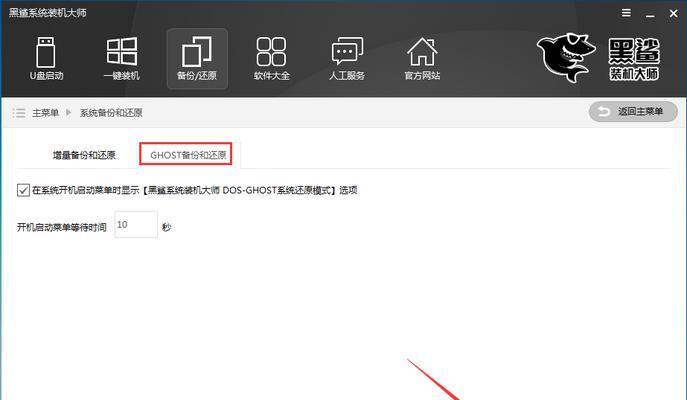687x400 pixels.
Task: Minimize the 黑鲨系统装机大师 window
Action: pyautogui.click(x=650, y=14)
